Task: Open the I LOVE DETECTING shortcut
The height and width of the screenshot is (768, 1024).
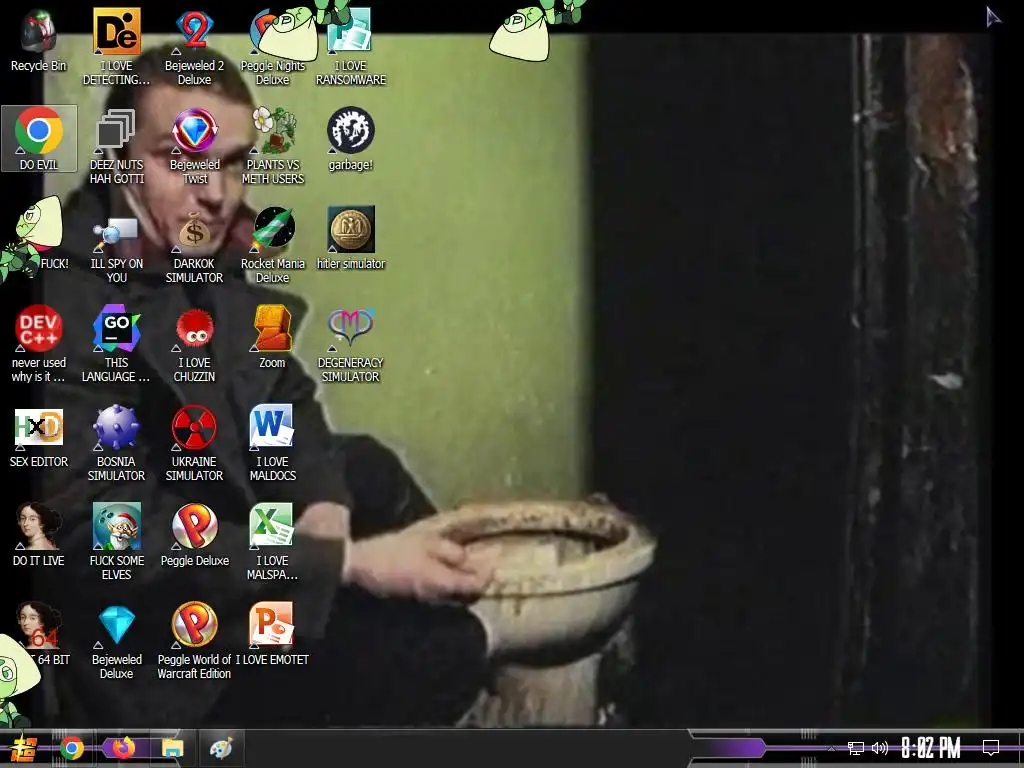Action: tap(116, 47)
